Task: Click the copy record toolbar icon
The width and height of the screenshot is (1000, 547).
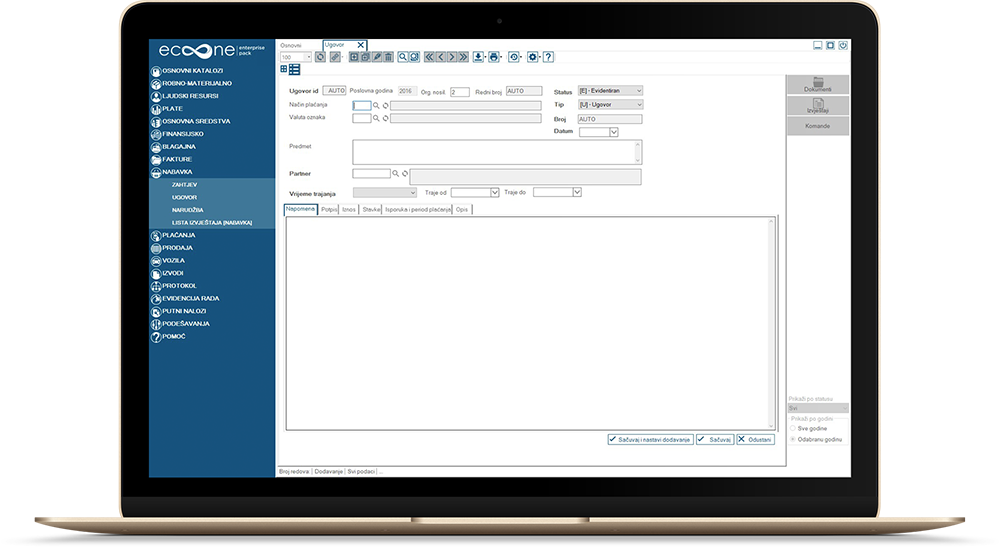Action: 365,57
